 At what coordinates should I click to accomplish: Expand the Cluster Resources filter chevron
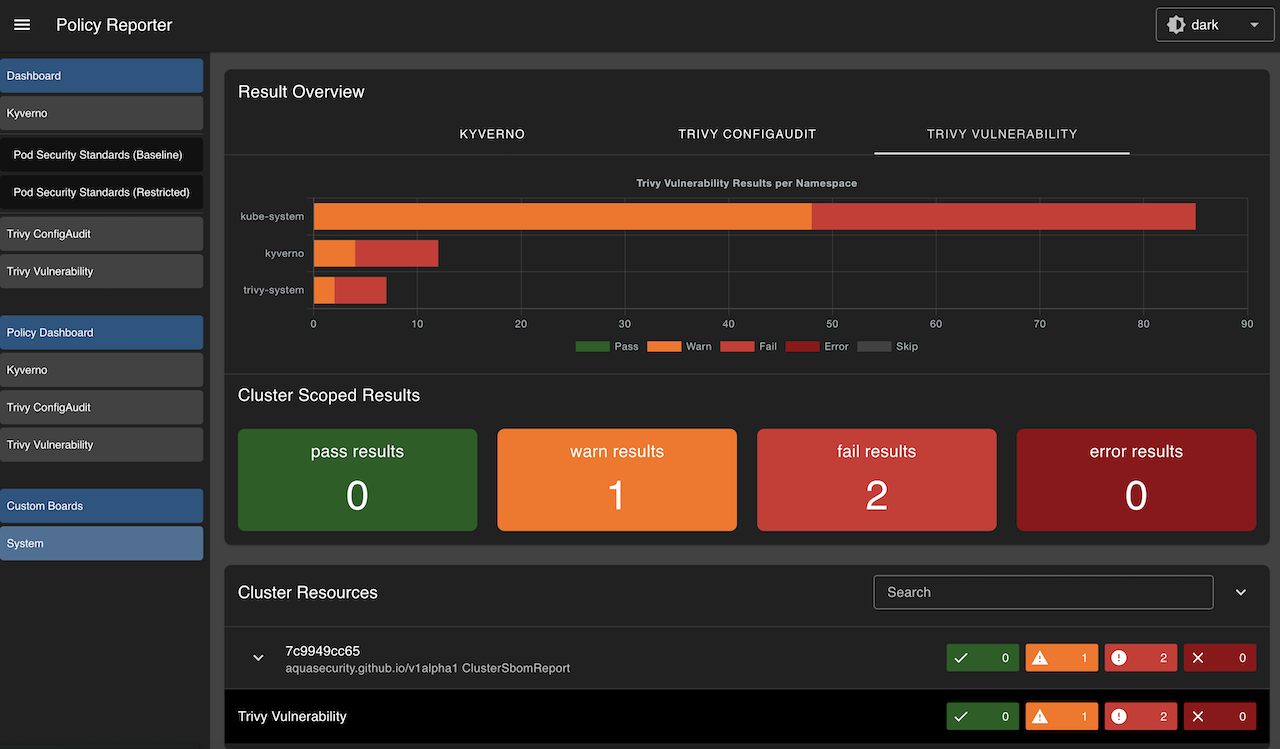pyautogui.click(x=1241, y=592)
